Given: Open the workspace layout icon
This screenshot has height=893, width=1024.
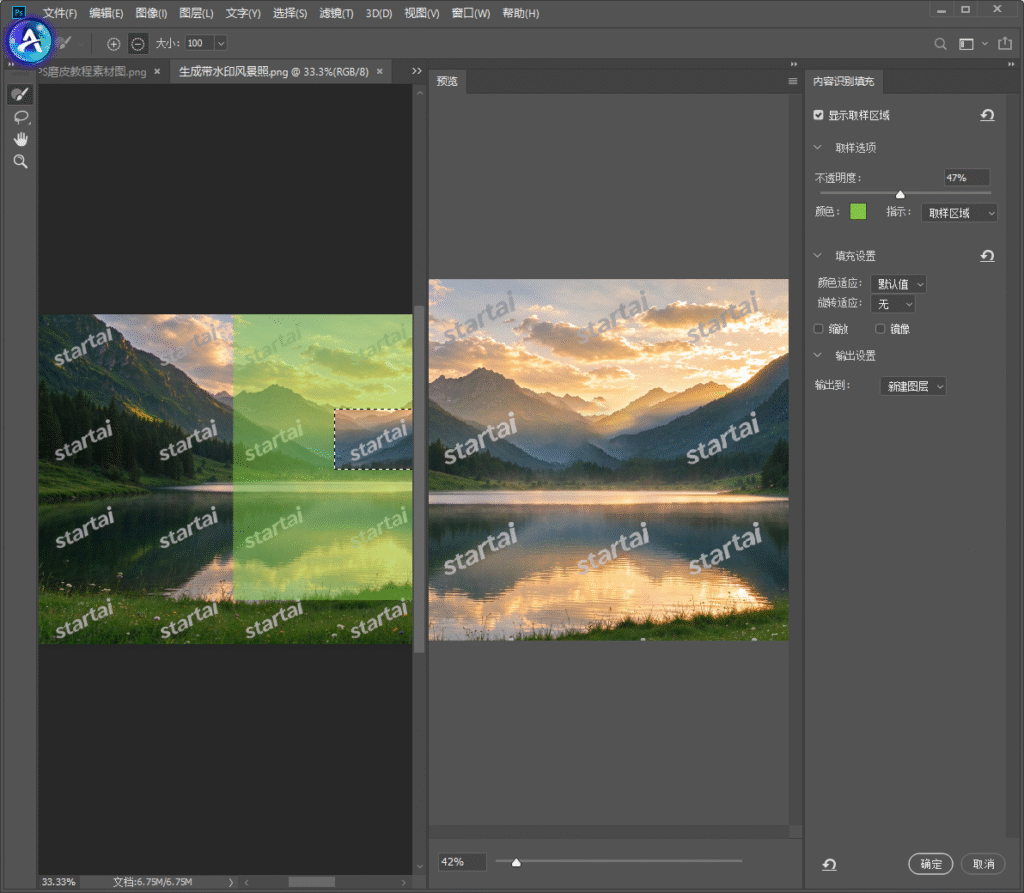Looking at the screenshot, I should click(x=967, y=44).
